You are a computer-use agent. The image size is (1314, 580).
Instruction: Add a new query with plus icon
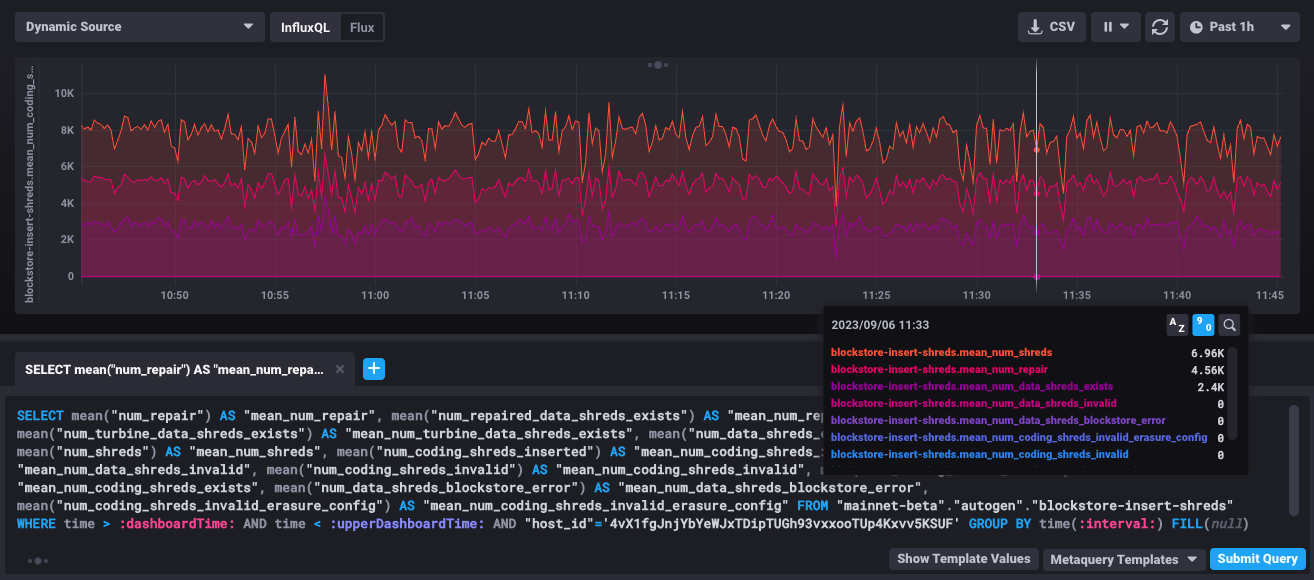[374, 369]
